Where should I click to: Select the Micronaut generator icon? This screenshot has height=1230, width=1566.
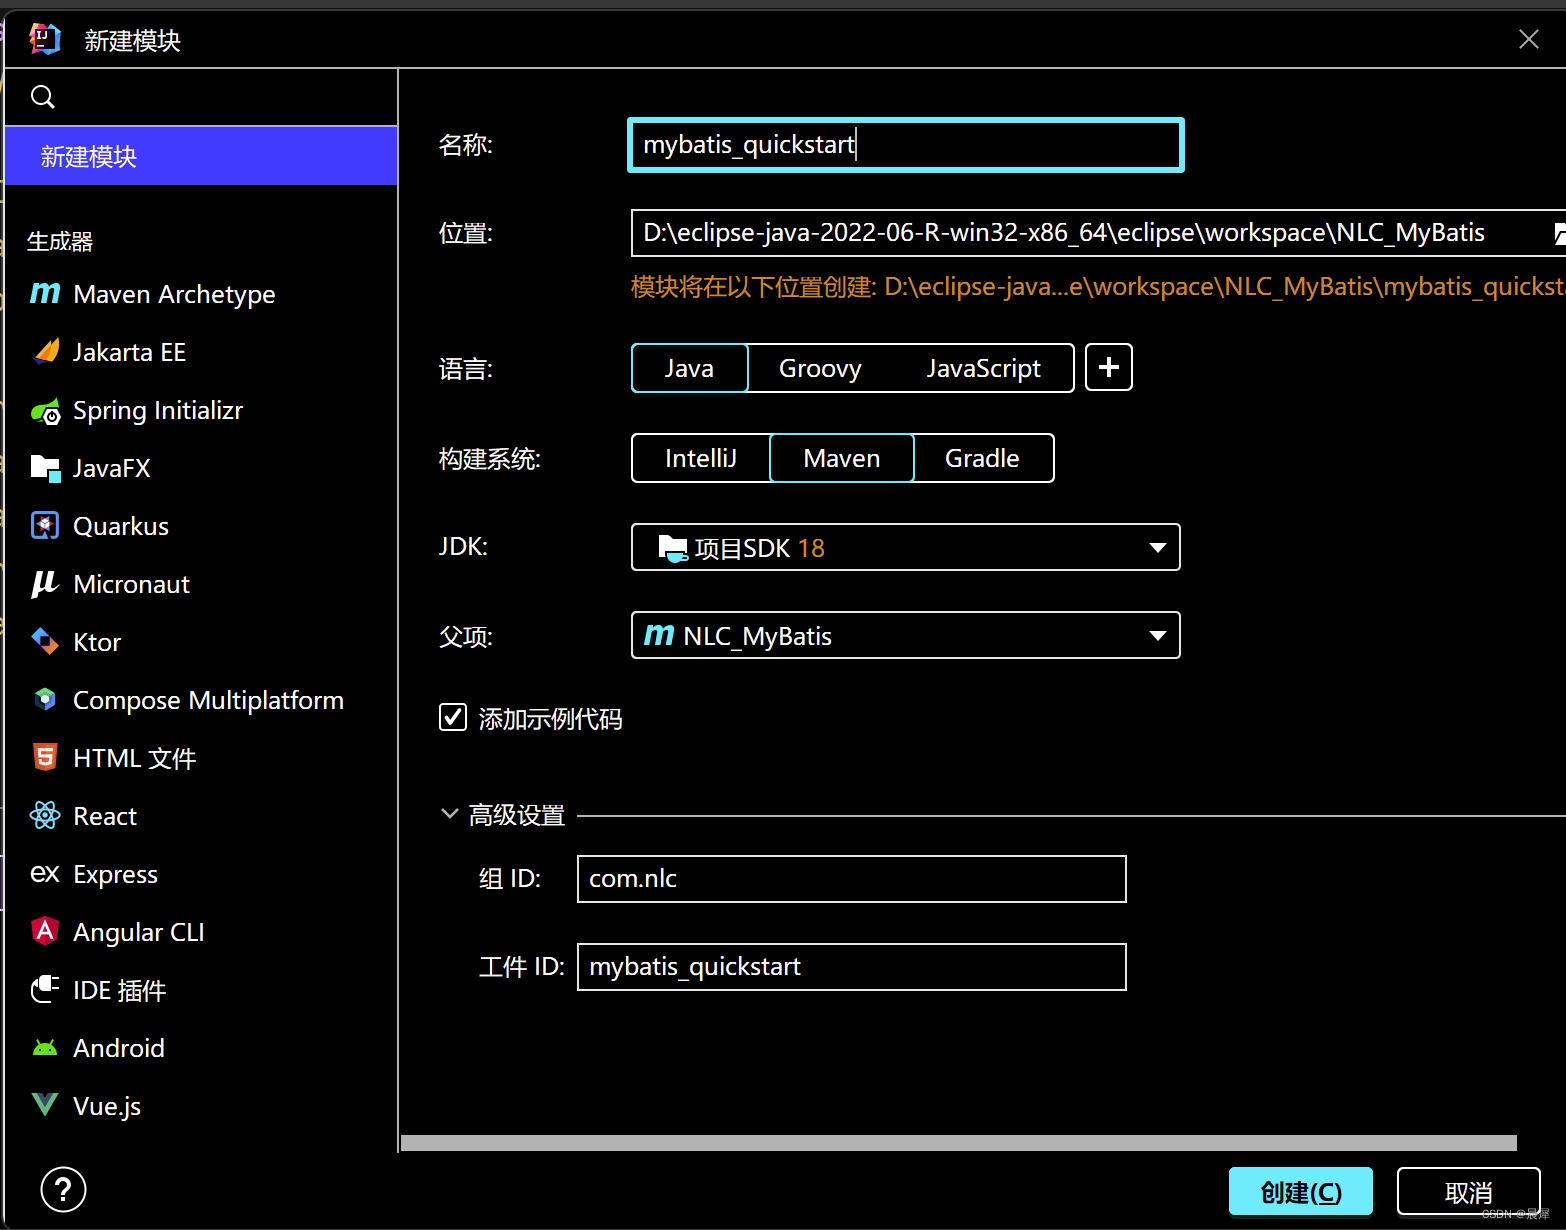(45, 584)
